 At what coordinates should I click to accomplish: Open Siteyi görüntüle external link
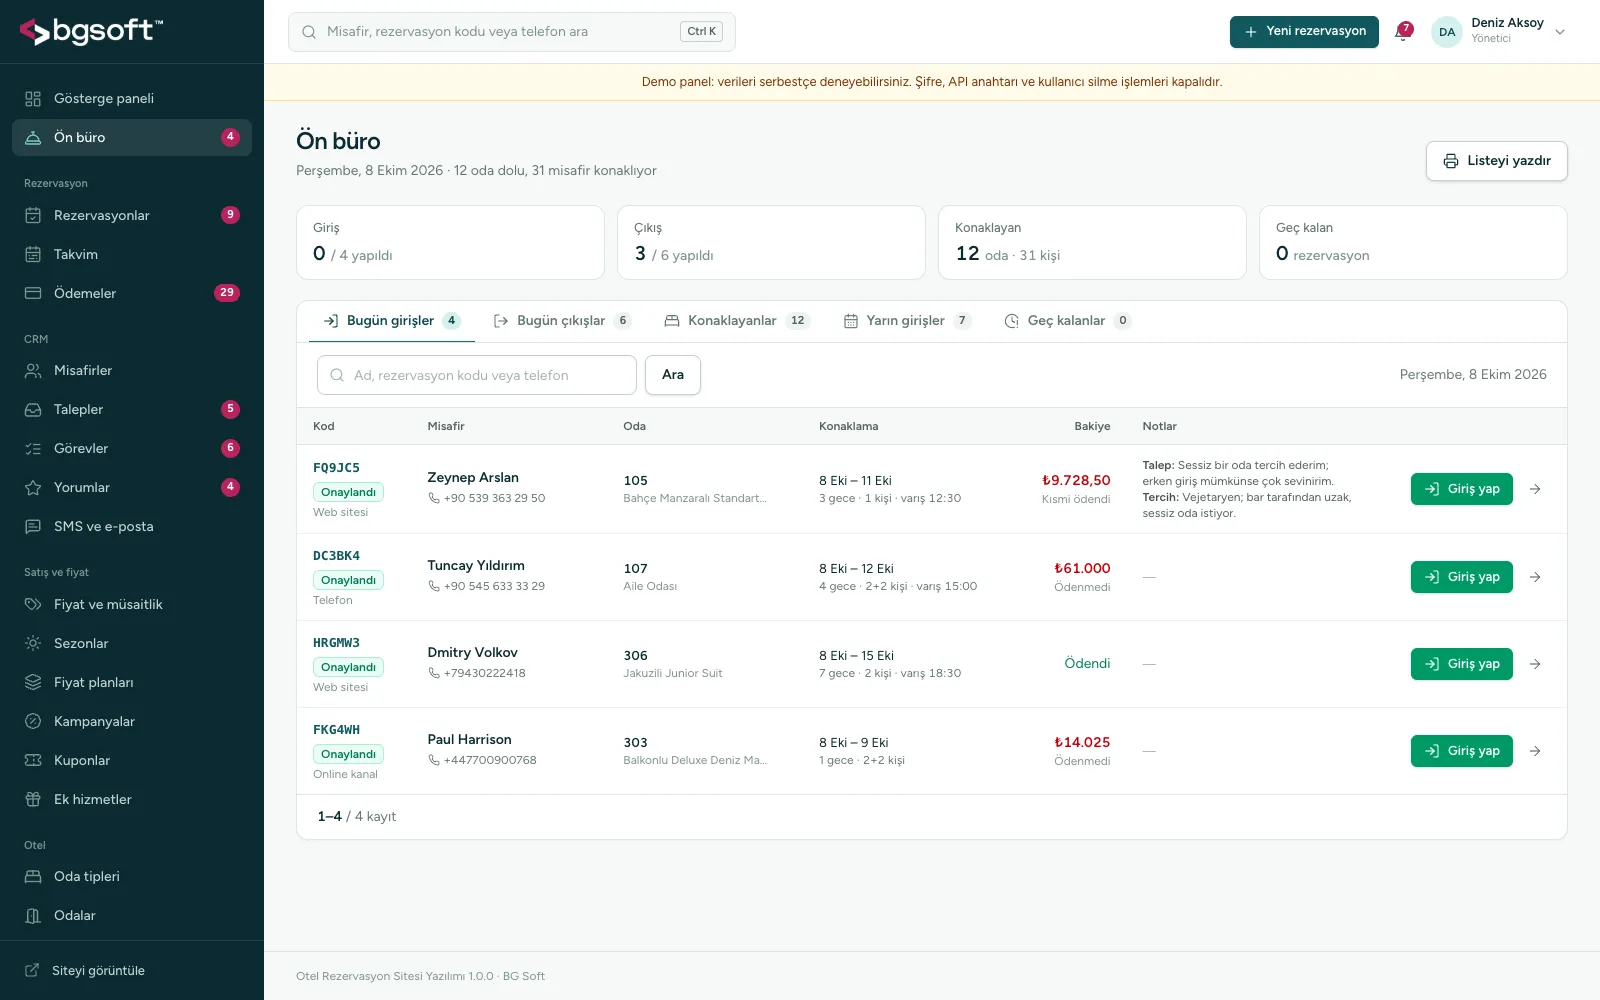pyautogui.click(x=132, y=970)
